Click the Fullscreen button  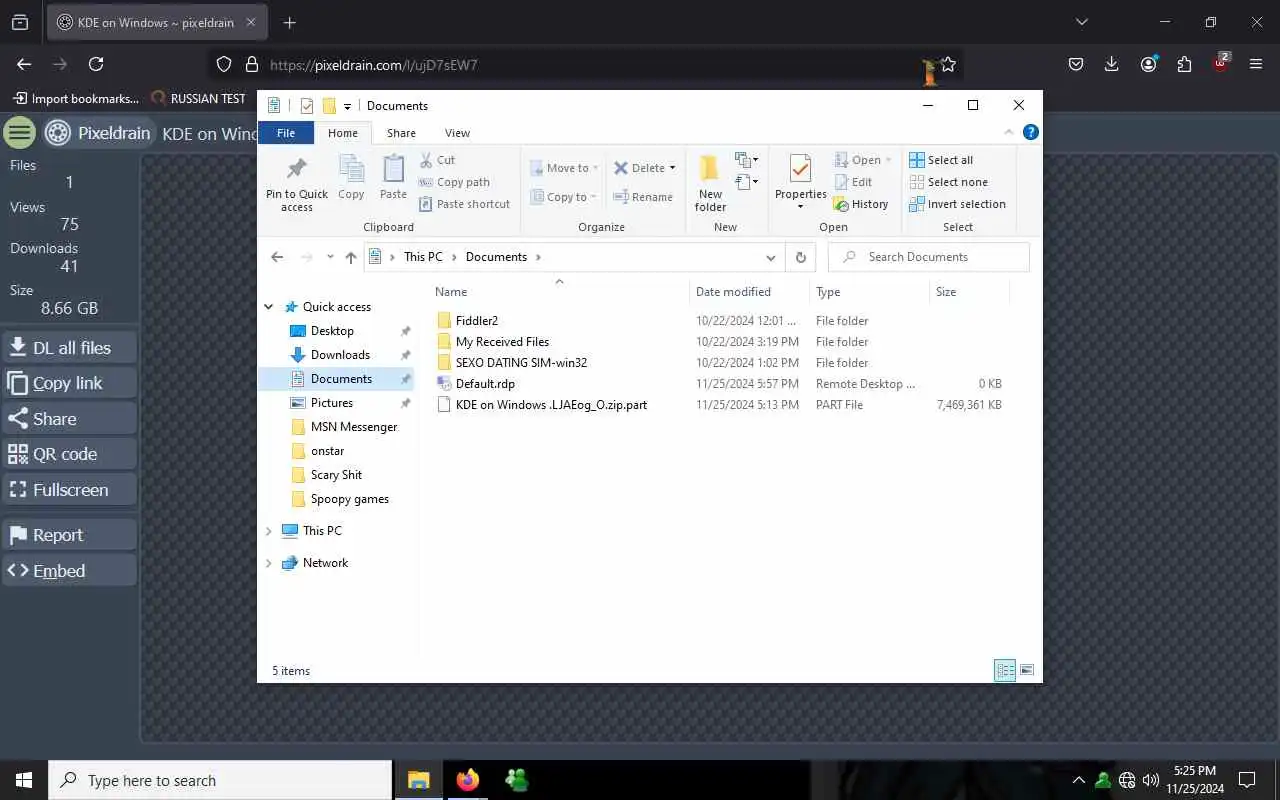coord(69,490)
